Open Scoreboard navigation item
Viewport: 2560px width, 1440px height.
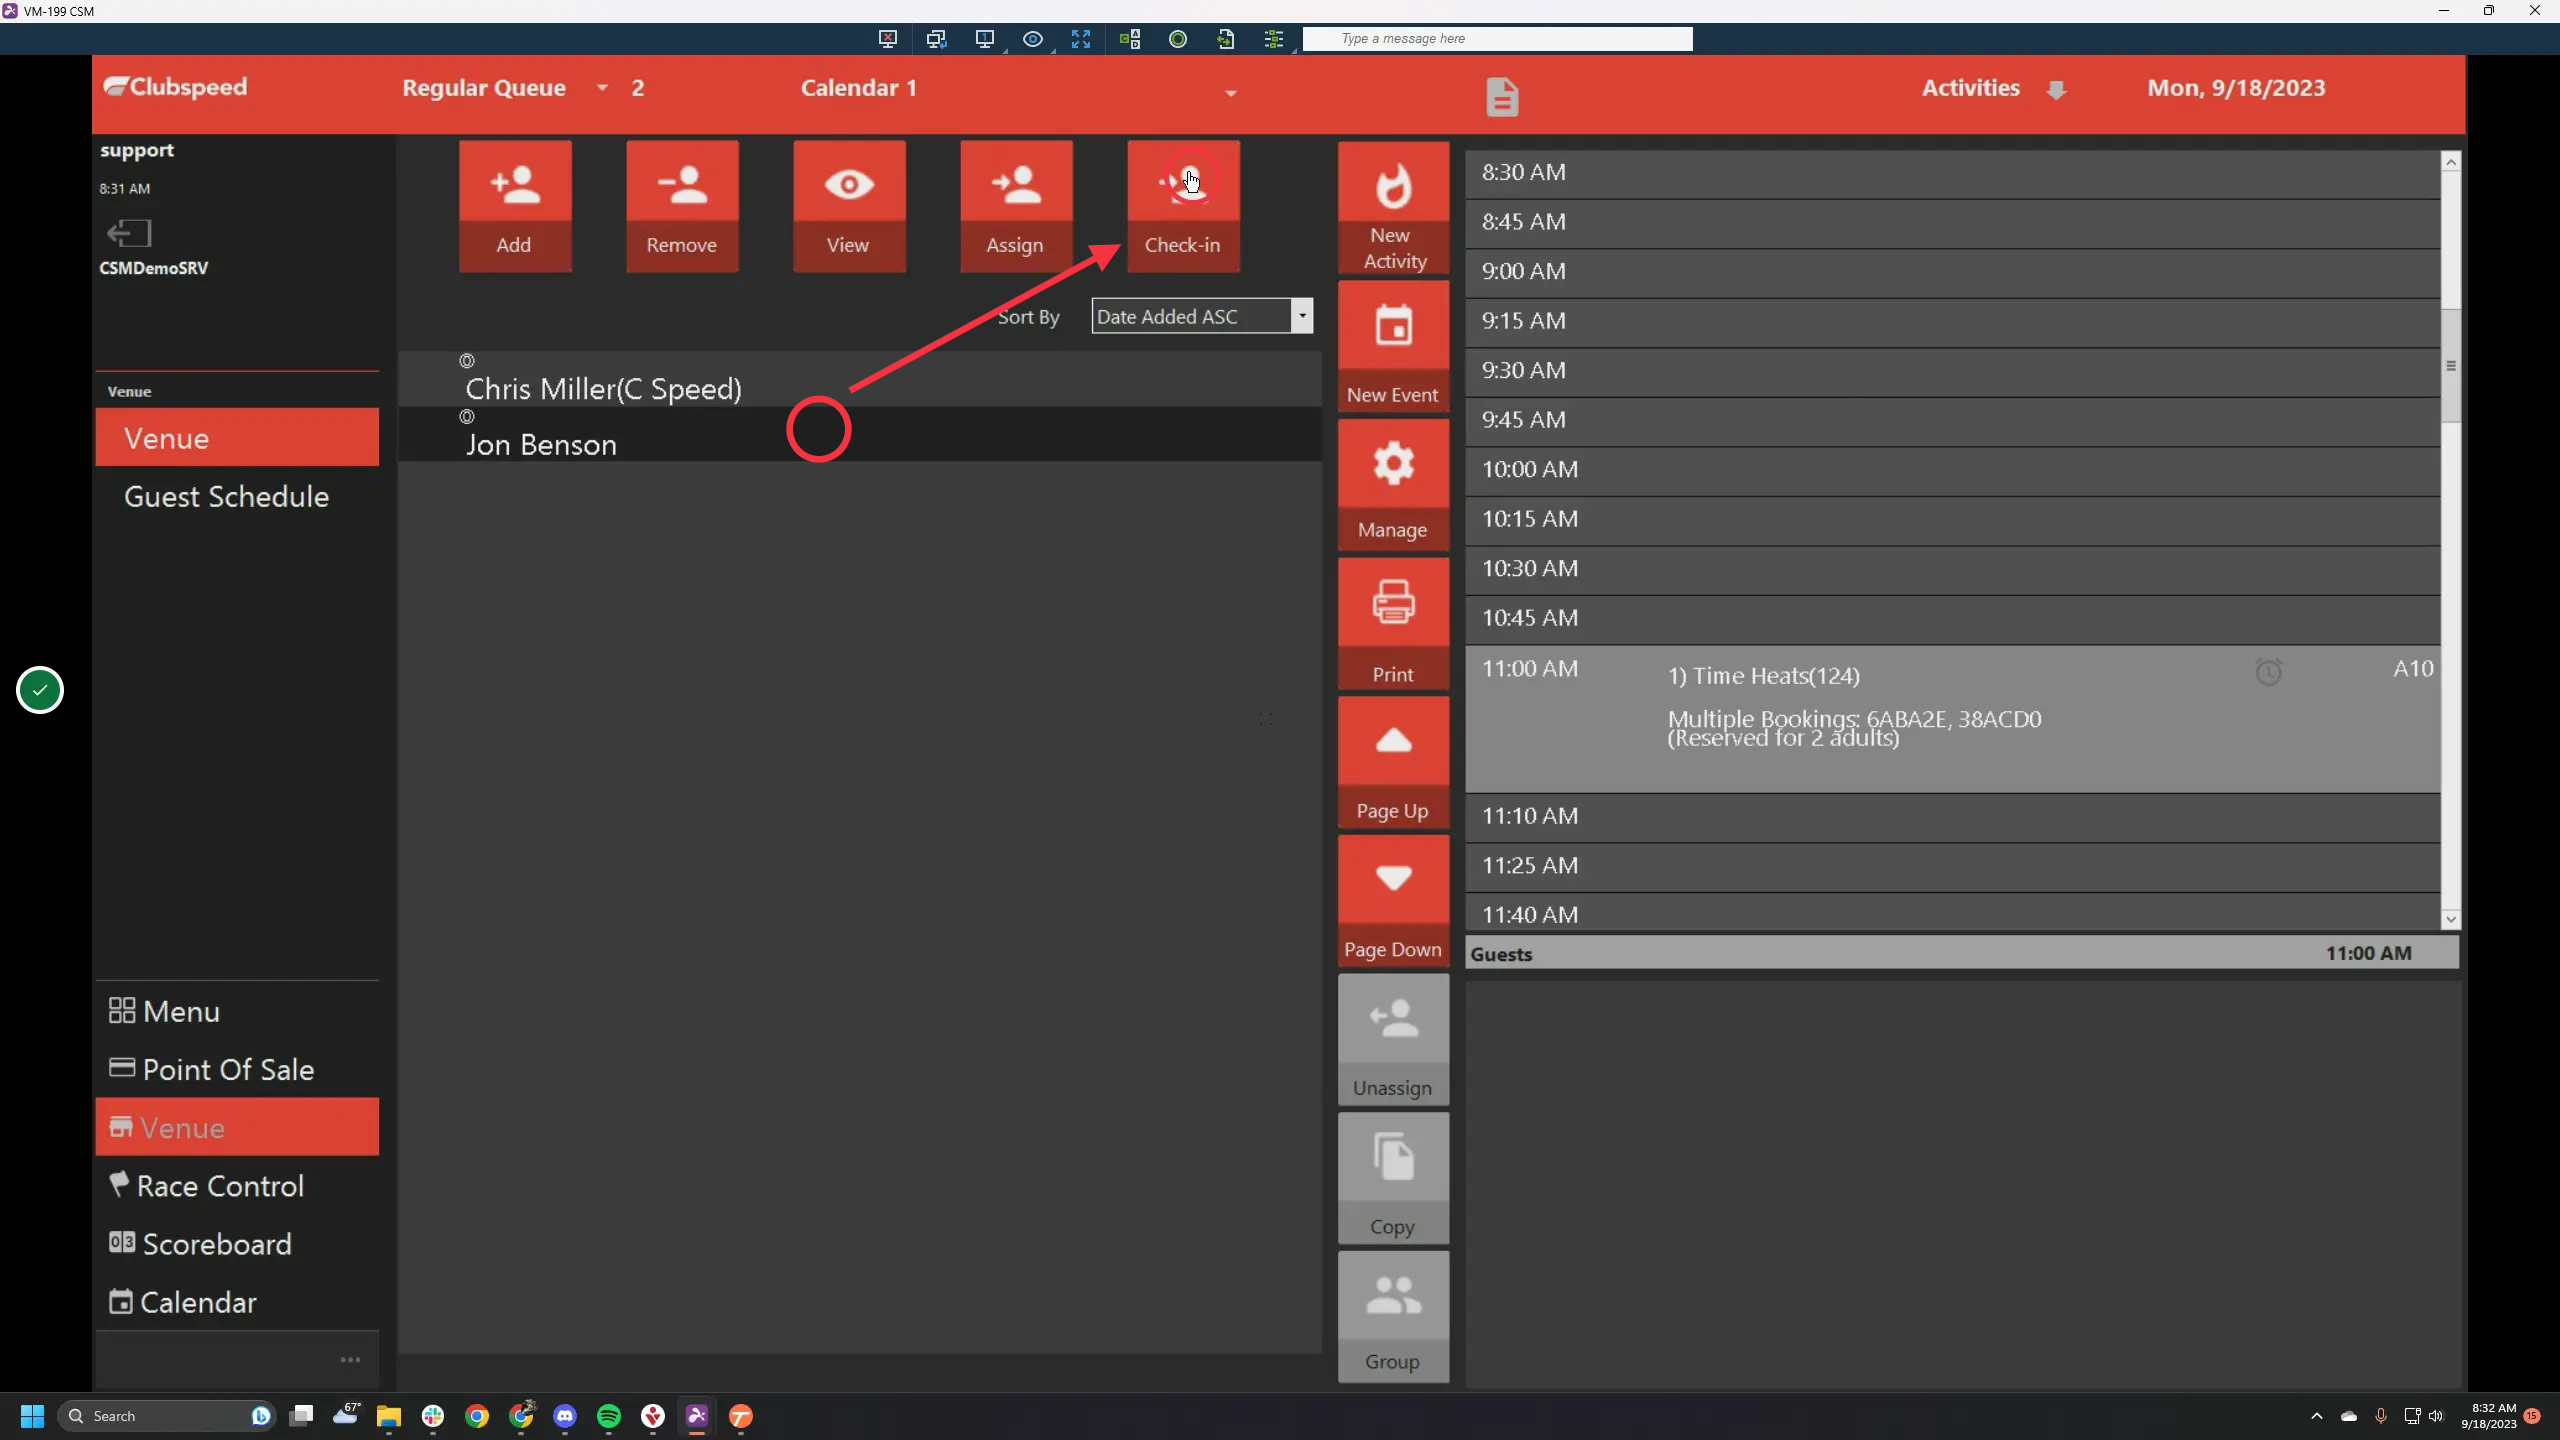pos(237,1244)
